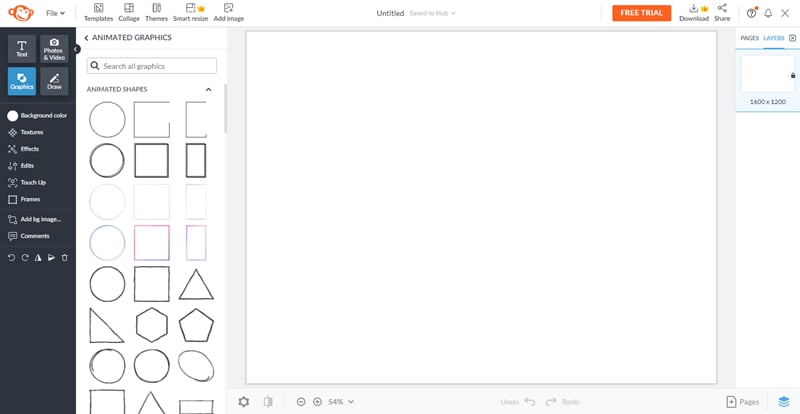Open the notifications bell
Viewport: 800px width, 414px height.
tap(768, 13)
